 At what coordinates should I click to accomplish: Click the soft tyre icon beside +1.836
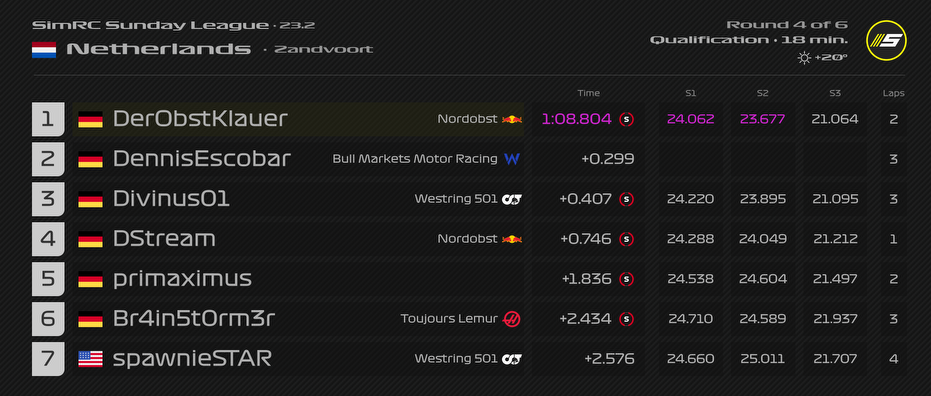[626, 279]
